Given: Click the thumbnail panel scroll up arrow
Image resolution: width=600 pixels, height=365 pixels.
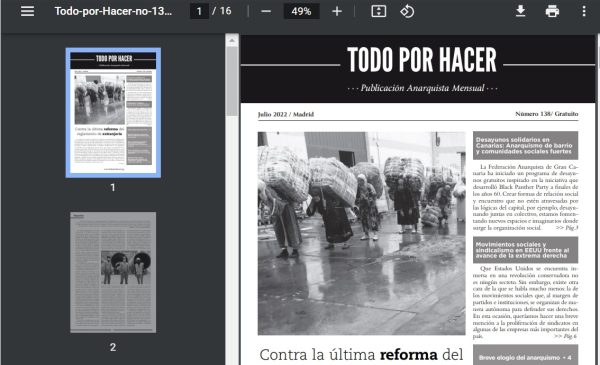Looking at the screenshot, I should click(x=232, y=40).
